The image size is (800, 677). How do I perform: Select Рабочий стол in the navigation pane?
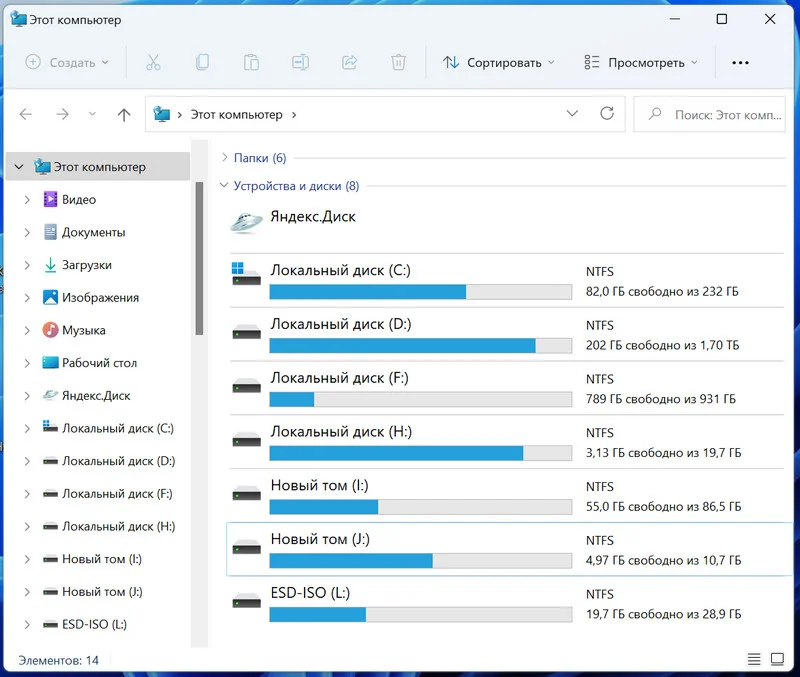point(99,363)
